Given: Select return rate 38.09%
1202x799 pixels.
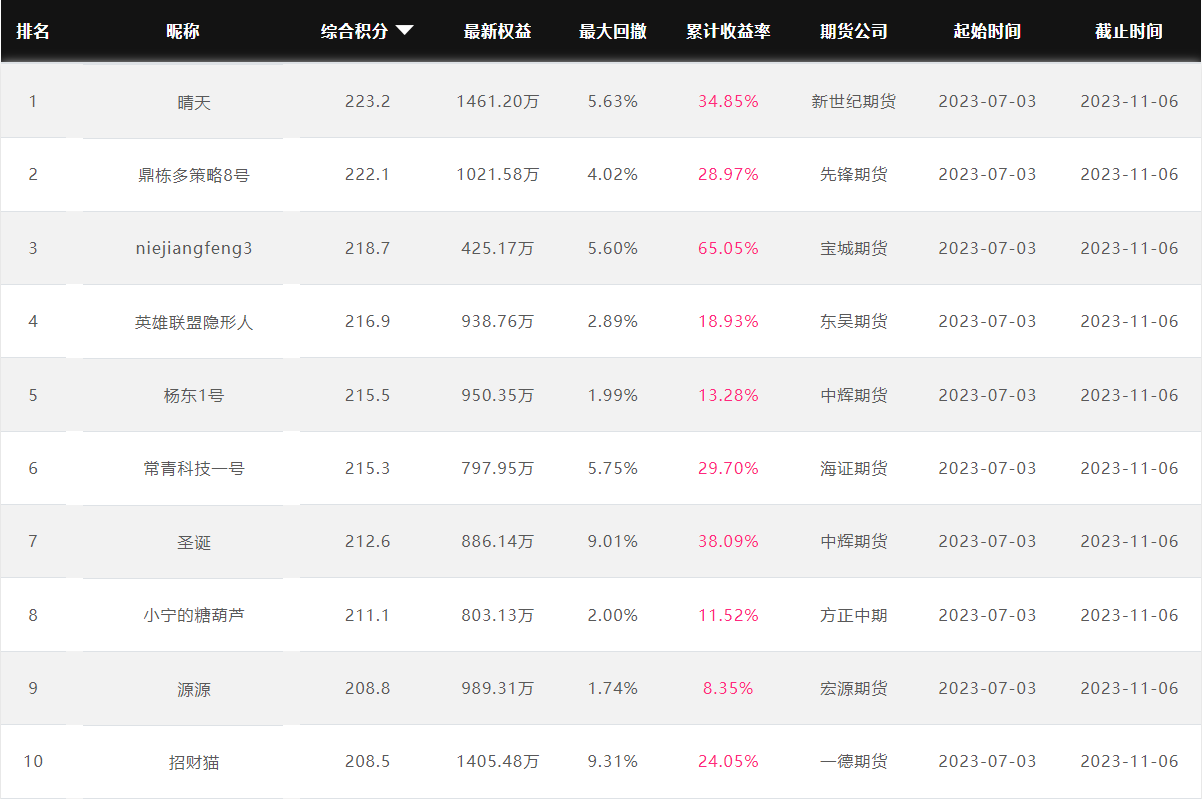Looking at the screenshot, I should click(x=729, y=541).
